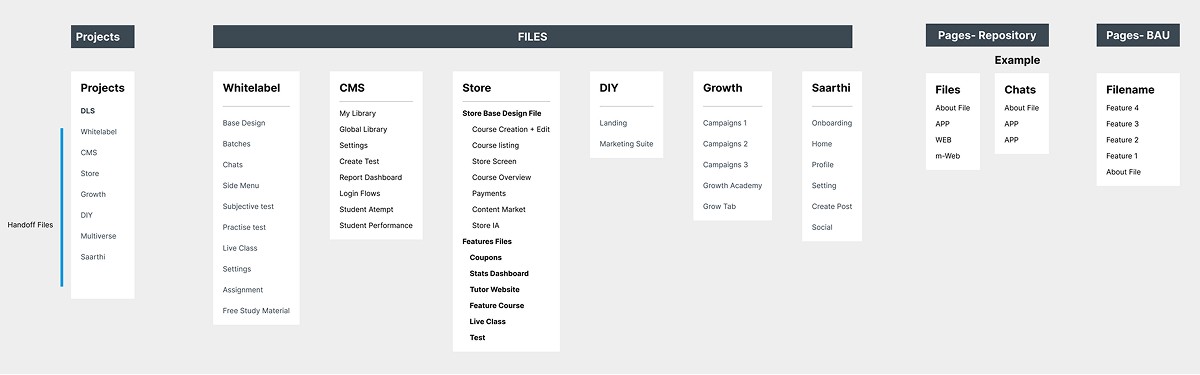The height and width of the screenshot is (375, 1200).
Task: Click the Example label above Chats
Action: (1017, 60)
